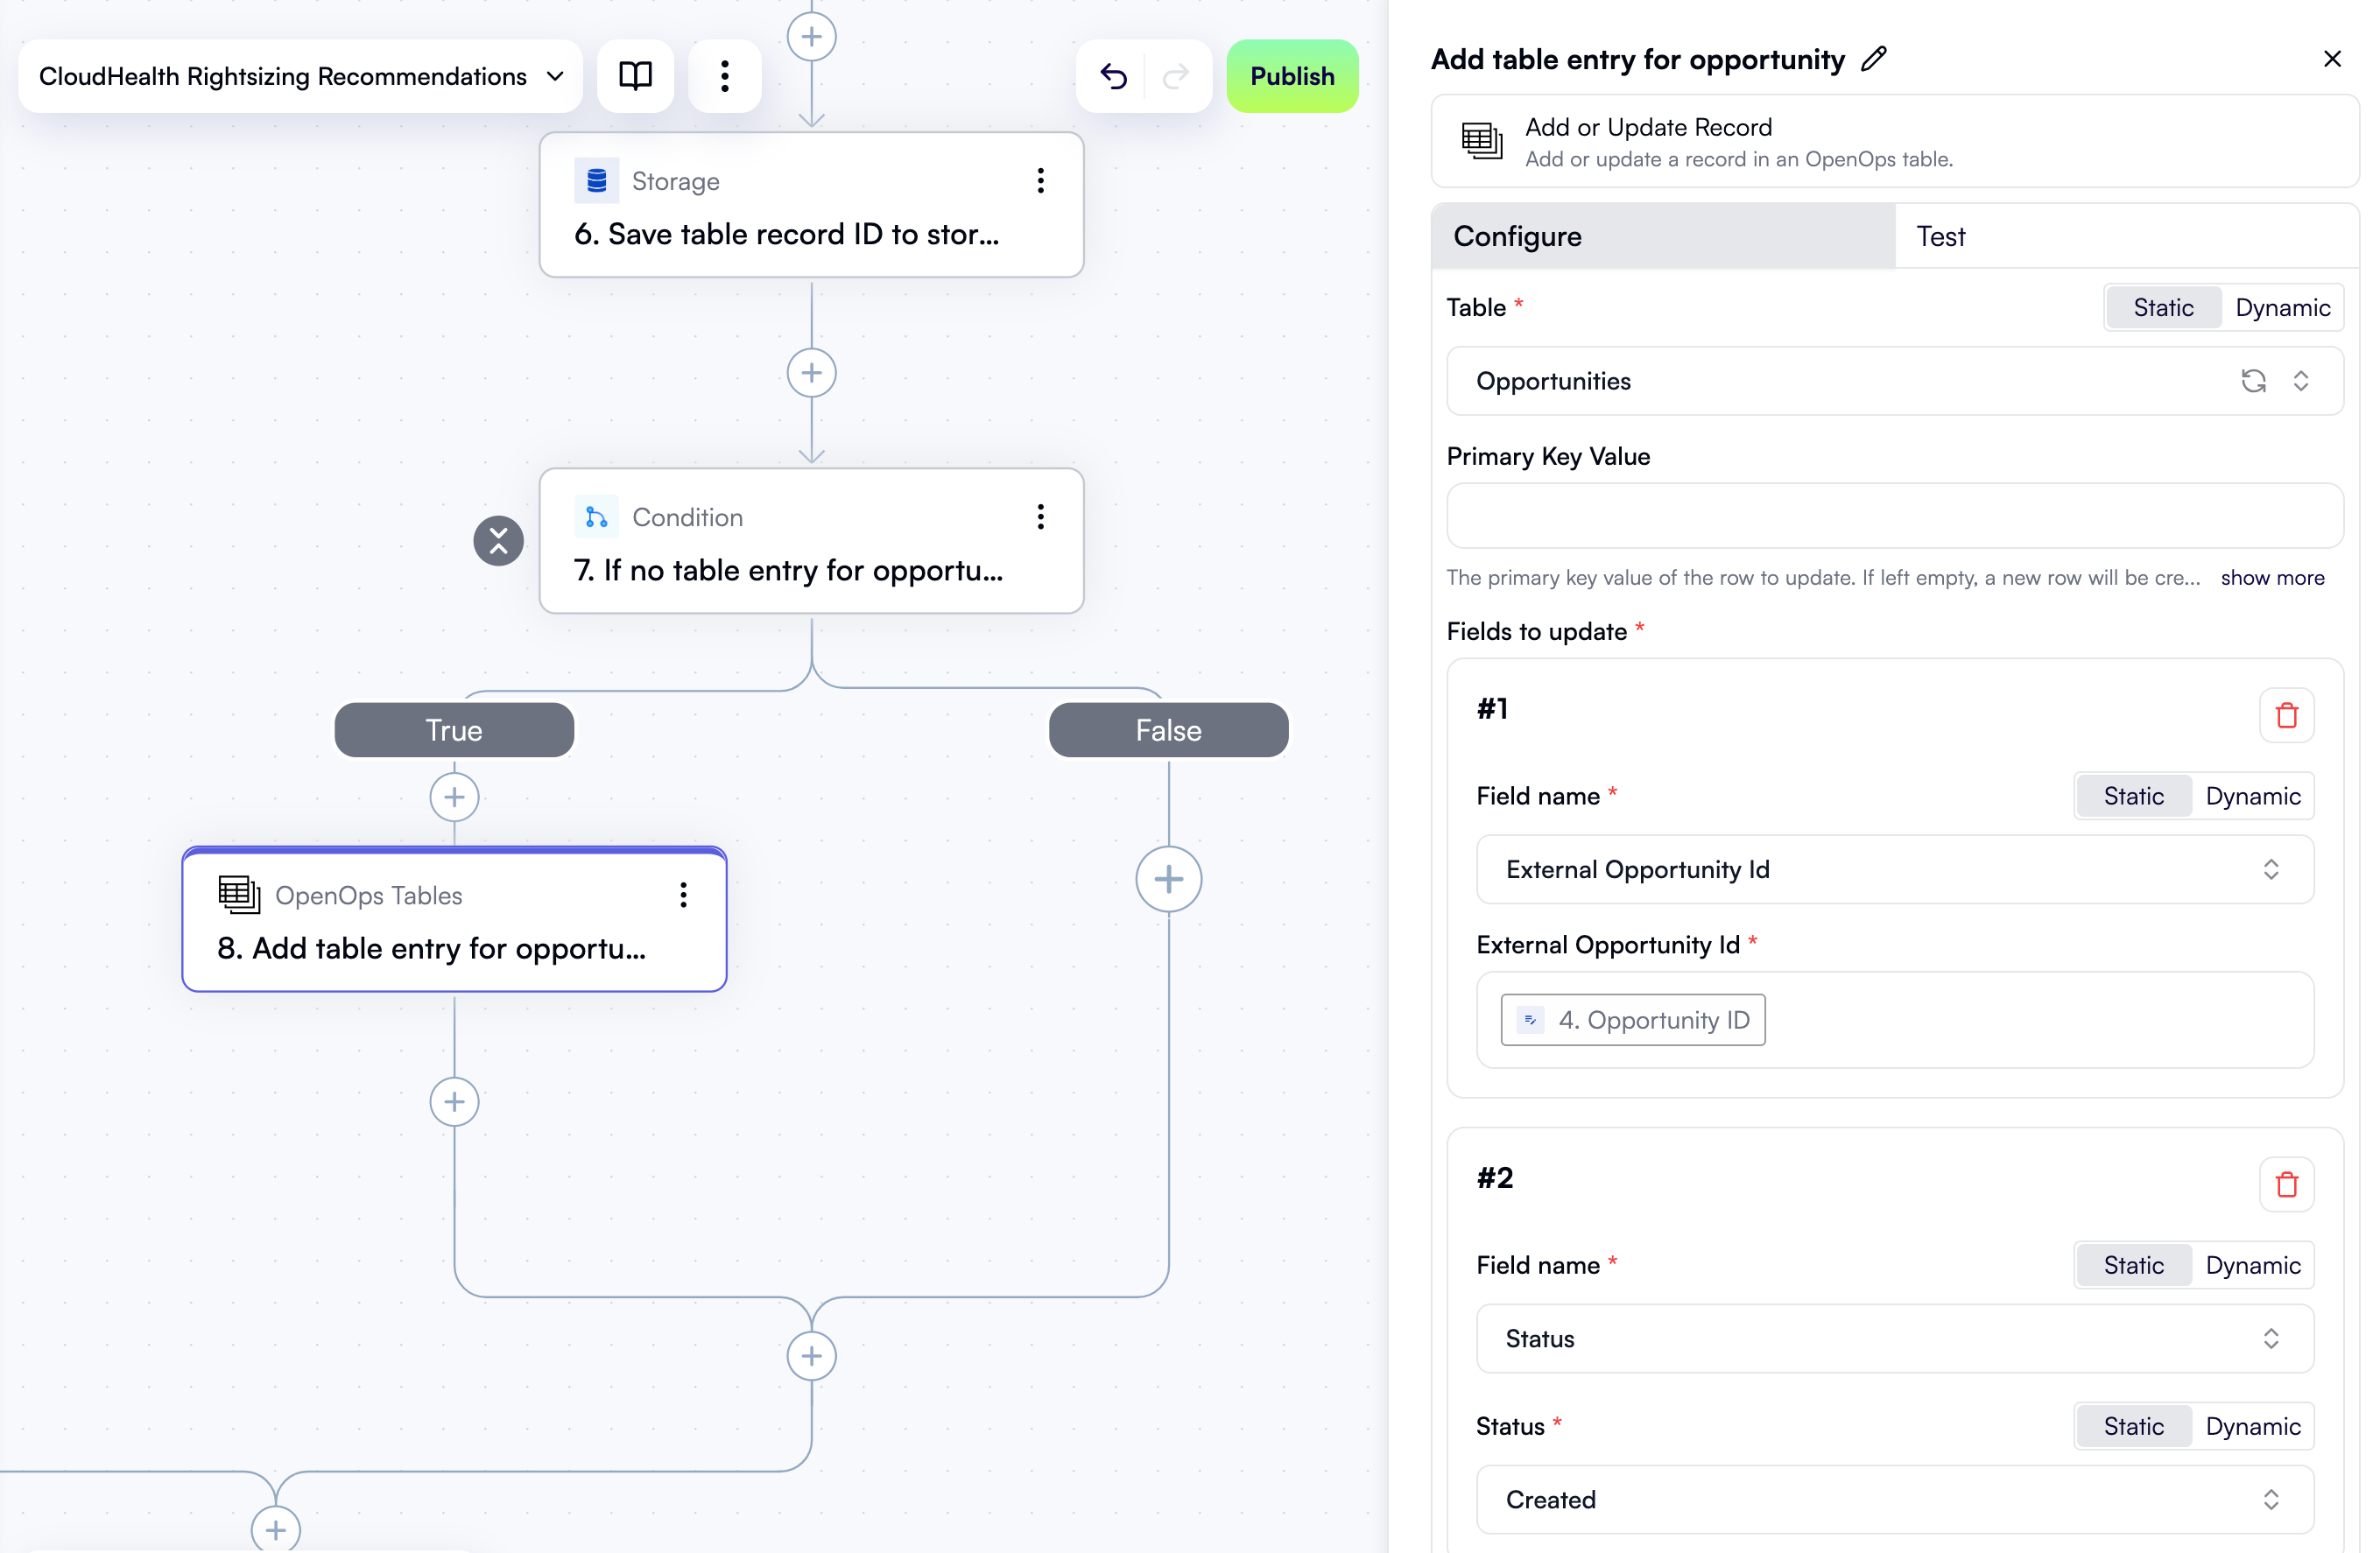Click the undo arrow icon

tap(1114, 76)
